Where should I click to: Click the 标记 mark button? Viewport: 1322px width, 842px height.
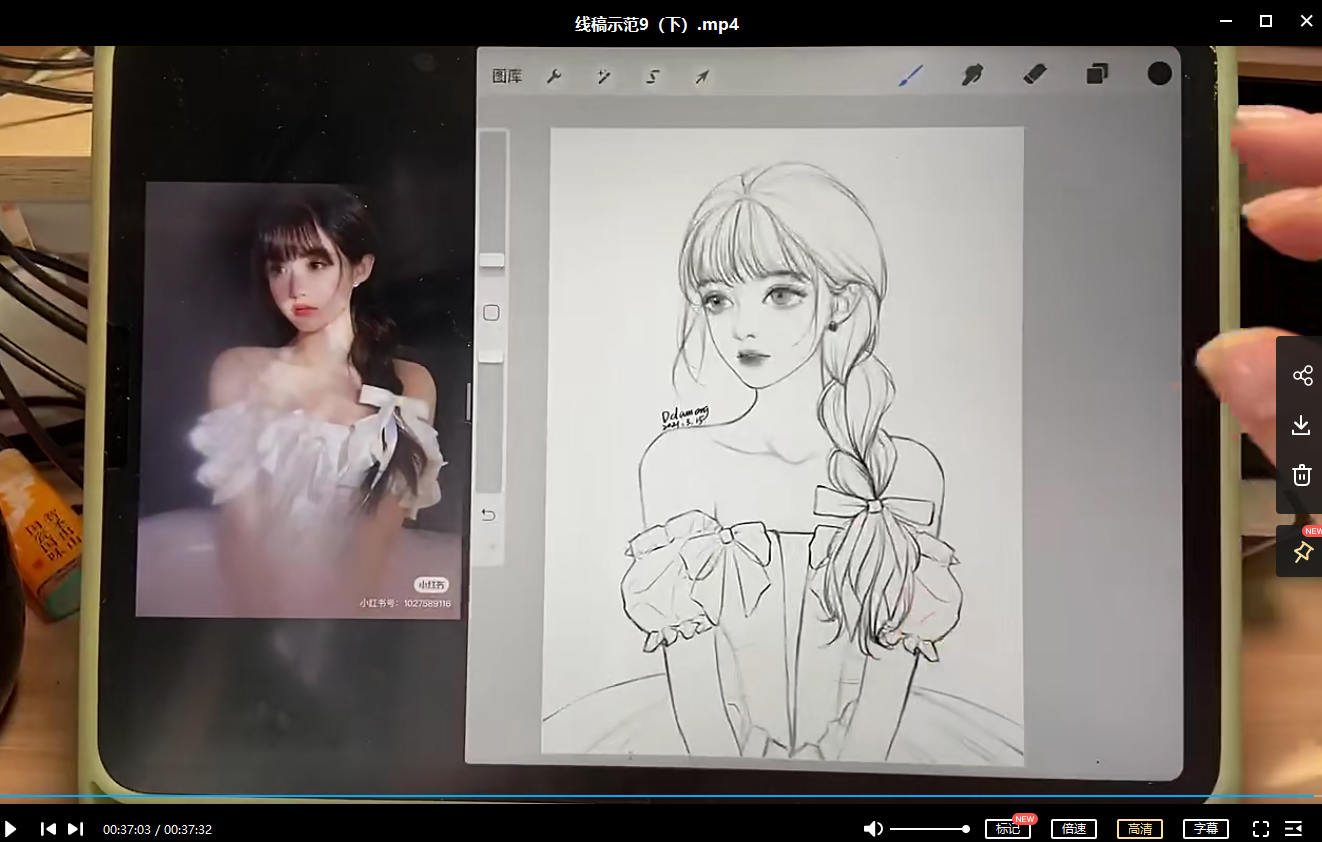click(1007, 829)
